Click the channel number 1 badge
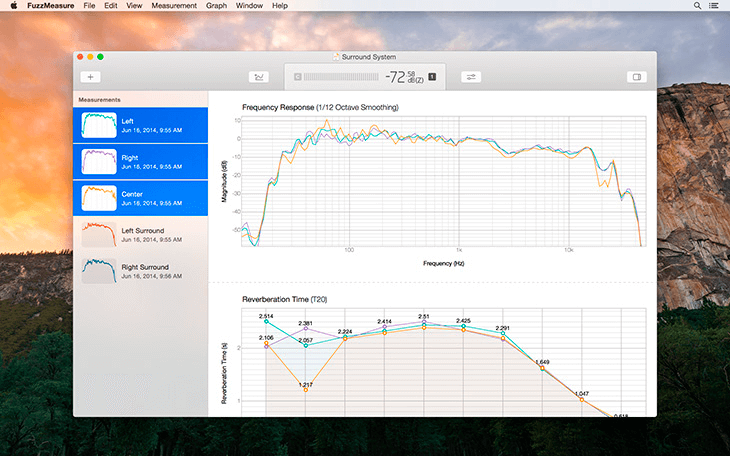The image size is (730, 456). point(432,76)
